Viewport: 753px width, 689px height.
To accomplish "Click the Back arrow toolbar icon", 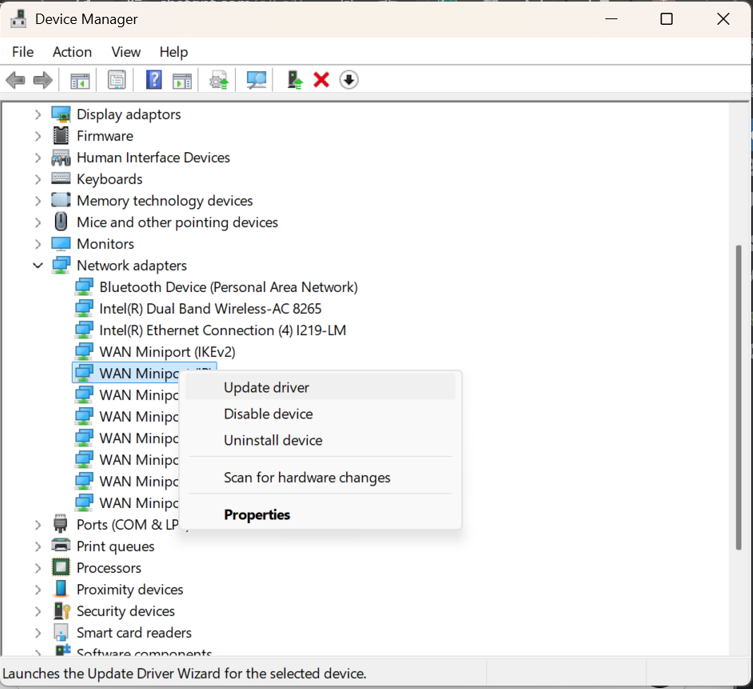I will (15, 80).
